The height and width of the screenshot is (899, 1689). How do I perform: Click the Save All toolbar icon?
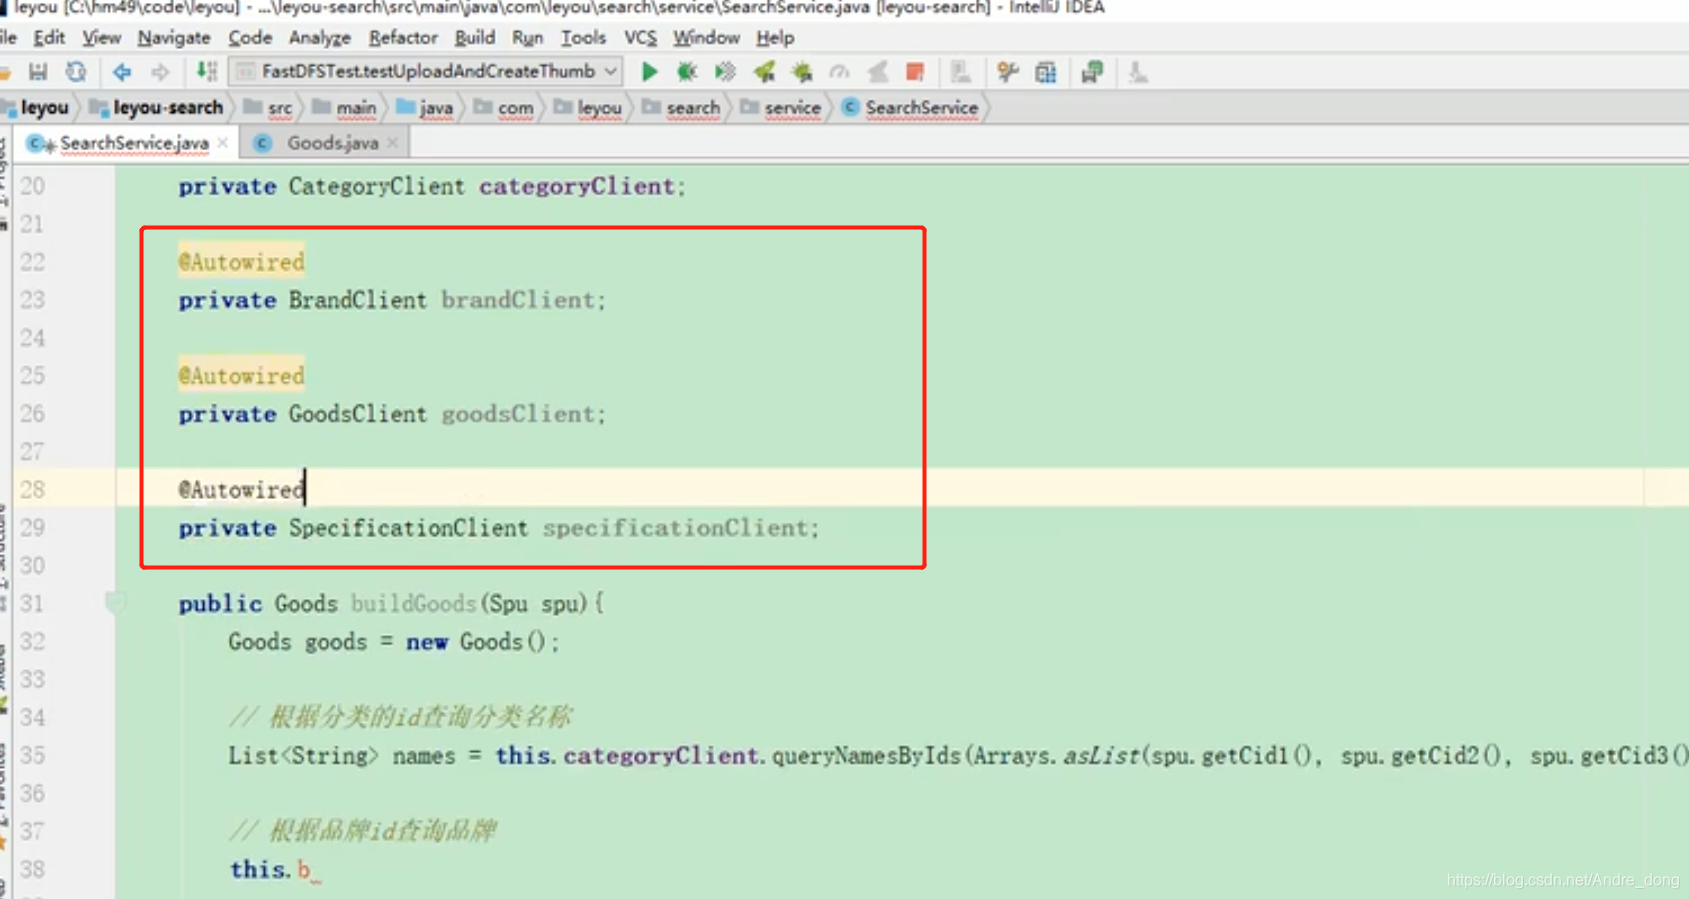[38, 72]
